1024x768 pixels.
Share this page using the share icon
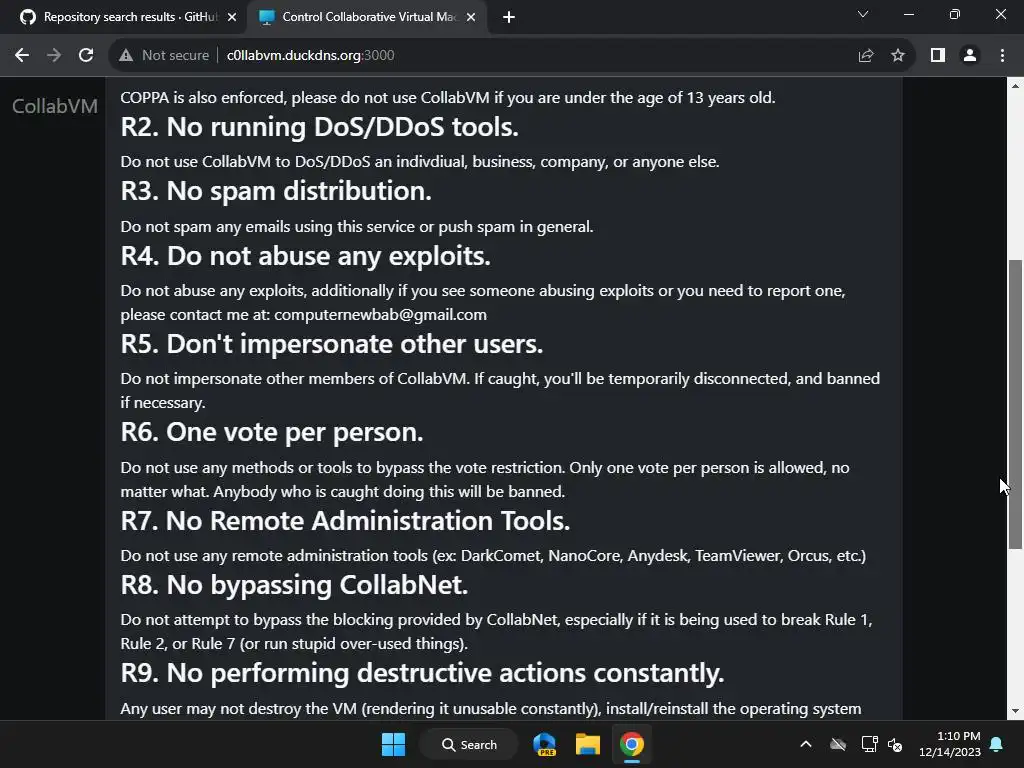[x=866, y=56]
